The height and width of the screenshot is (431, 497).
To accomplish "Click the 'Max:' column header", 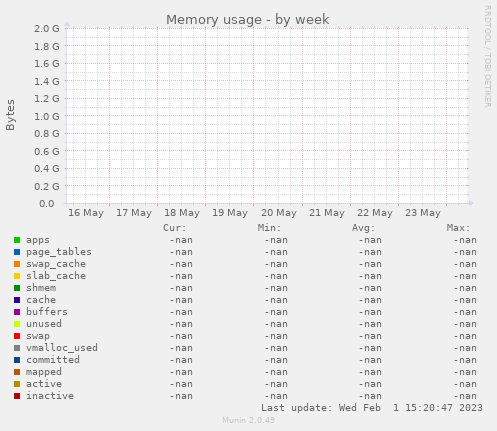I will (x=458, y=228).
